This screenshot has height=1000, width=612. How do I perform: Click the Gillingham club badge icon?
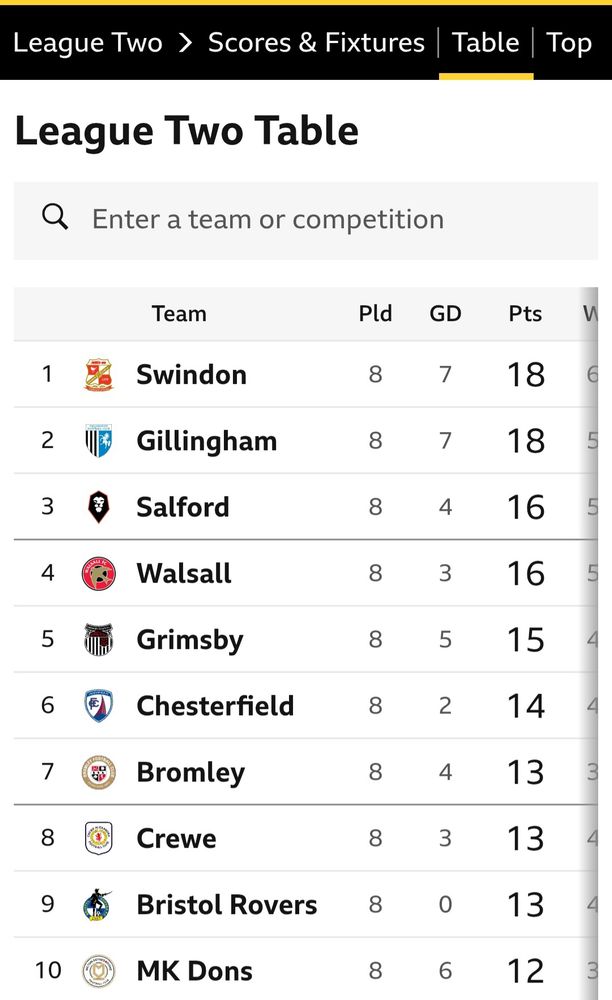point(99,441)
